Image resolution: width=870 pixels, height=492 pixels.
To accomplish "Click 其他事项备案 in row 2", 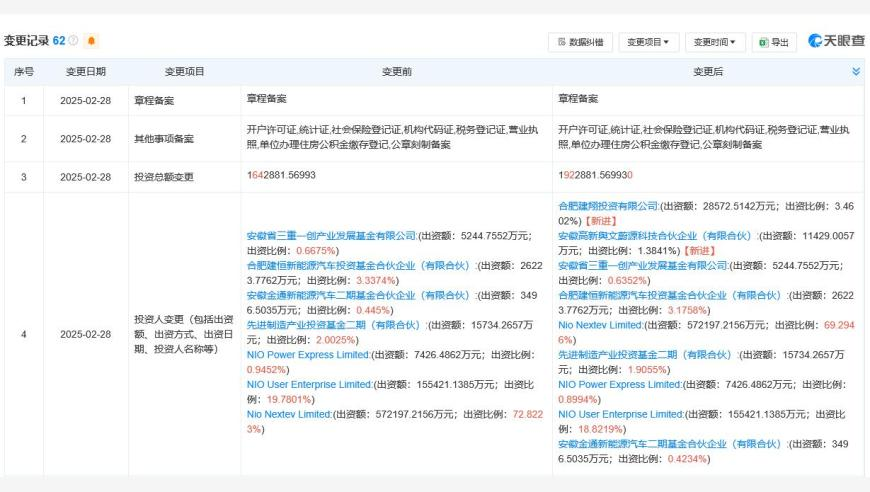I will click(x=164, y=139).
